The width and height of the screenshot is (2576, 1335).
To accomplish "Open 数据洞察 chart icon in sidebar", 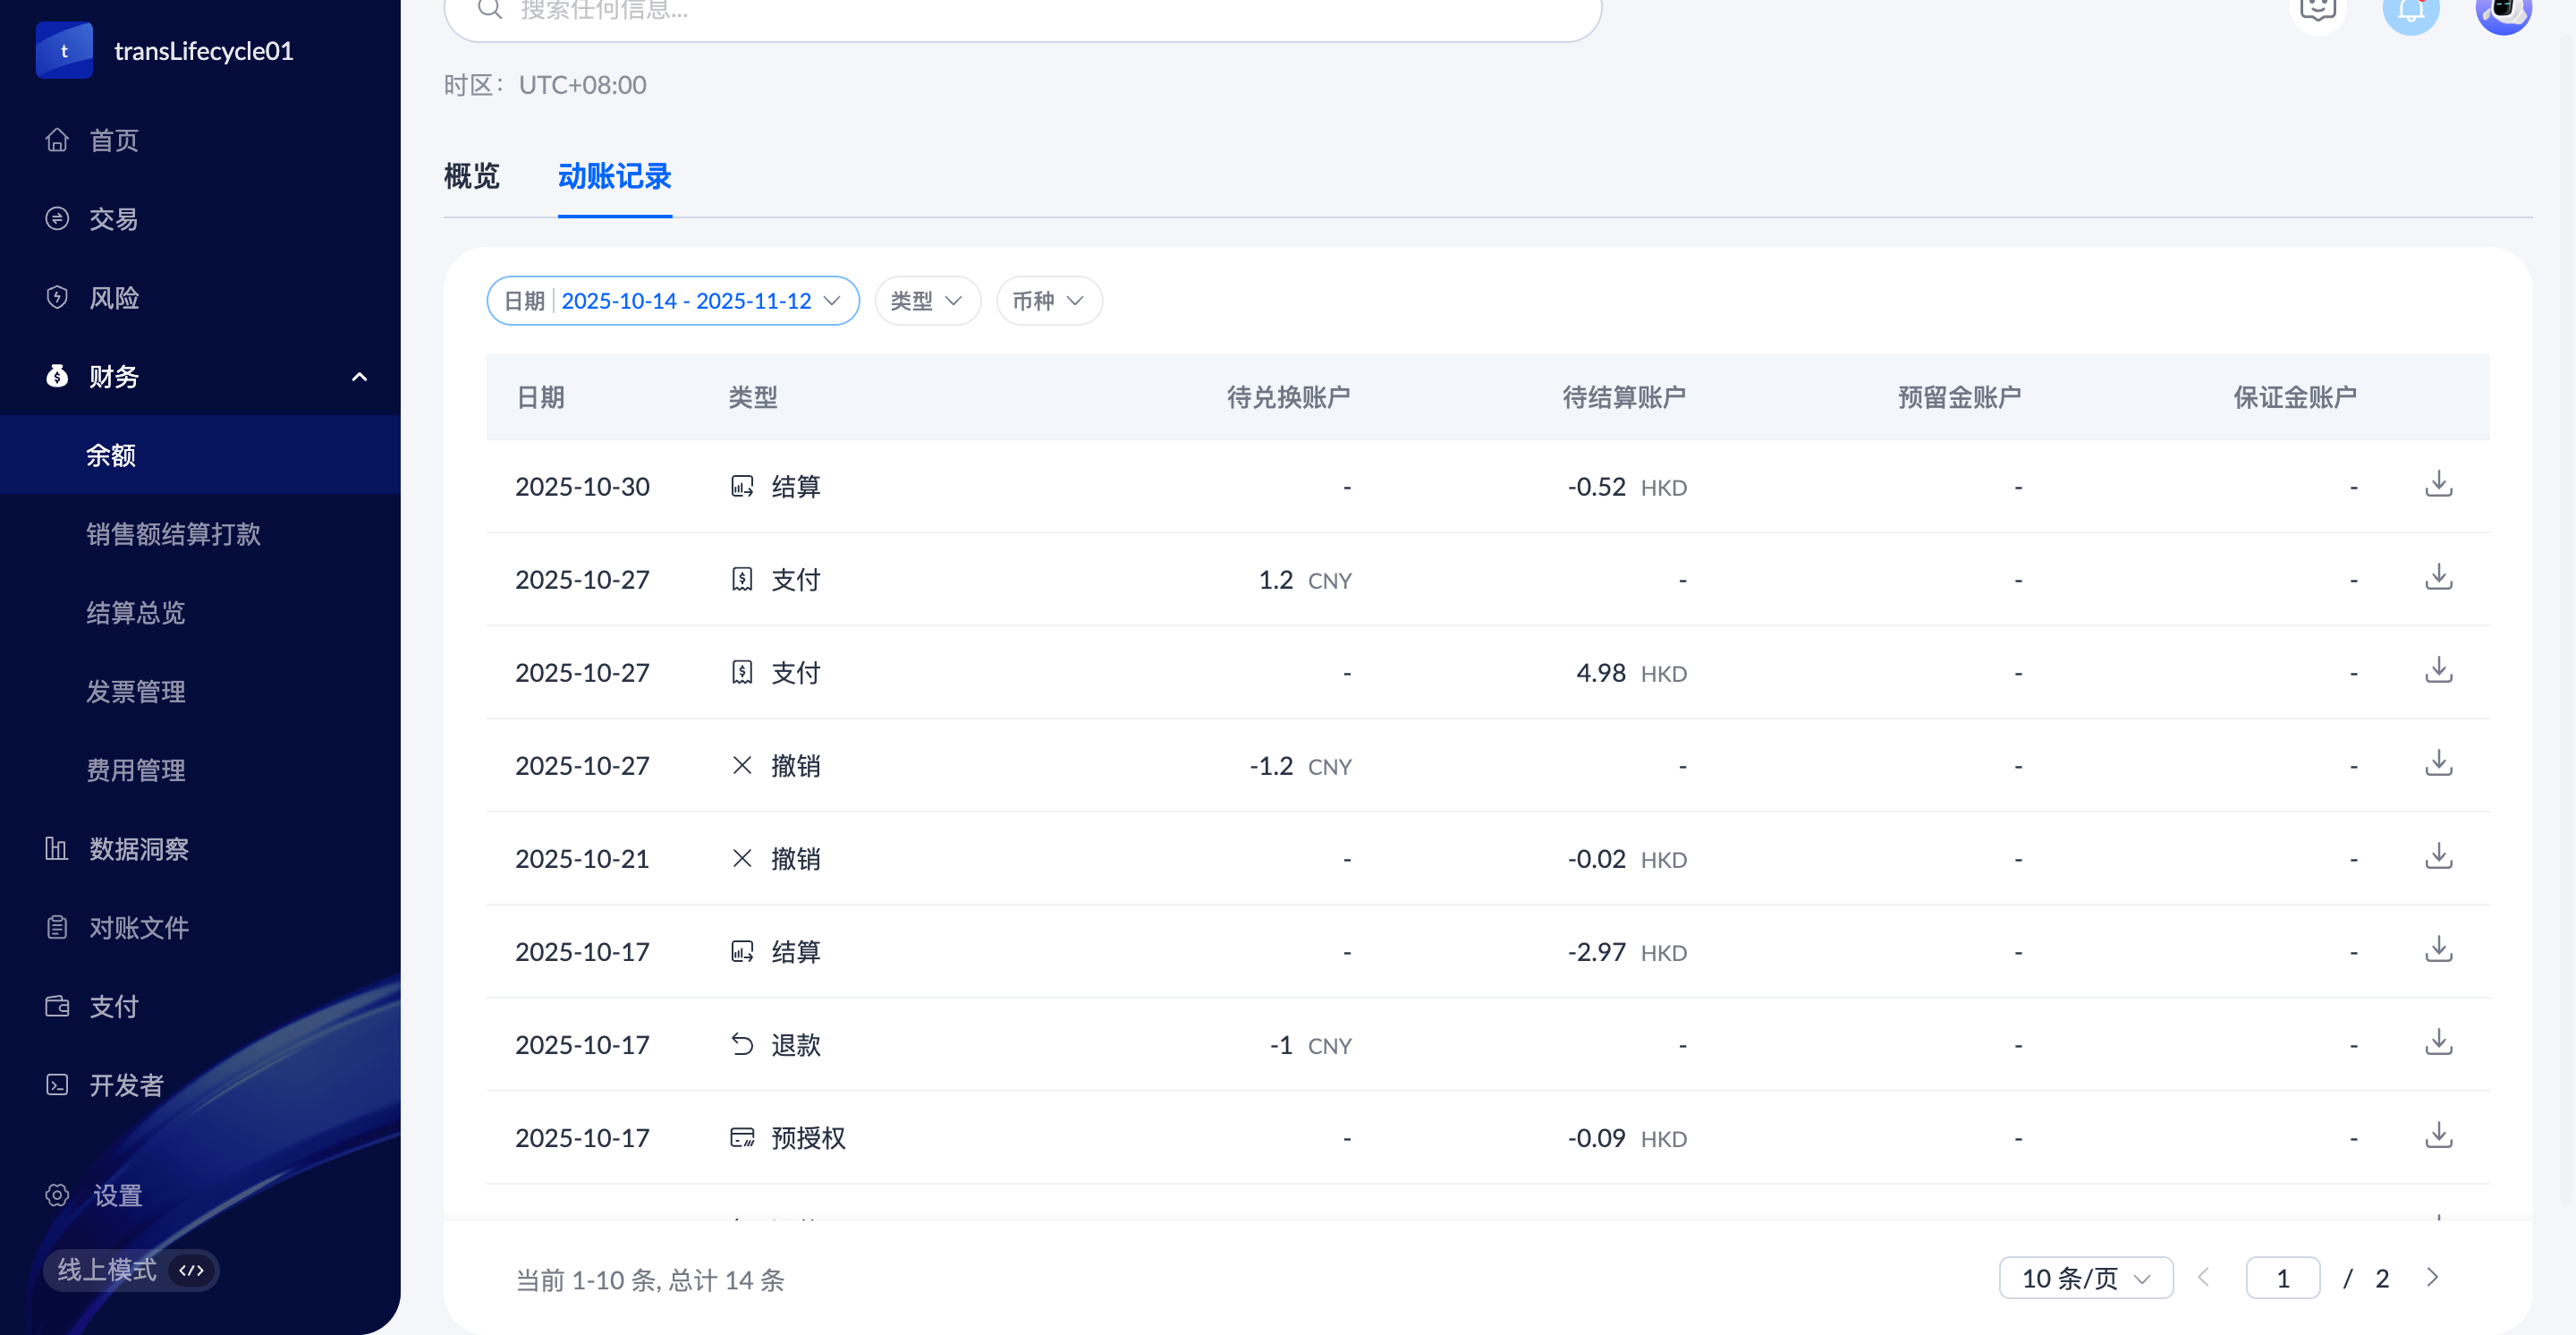I will point(57,849).
